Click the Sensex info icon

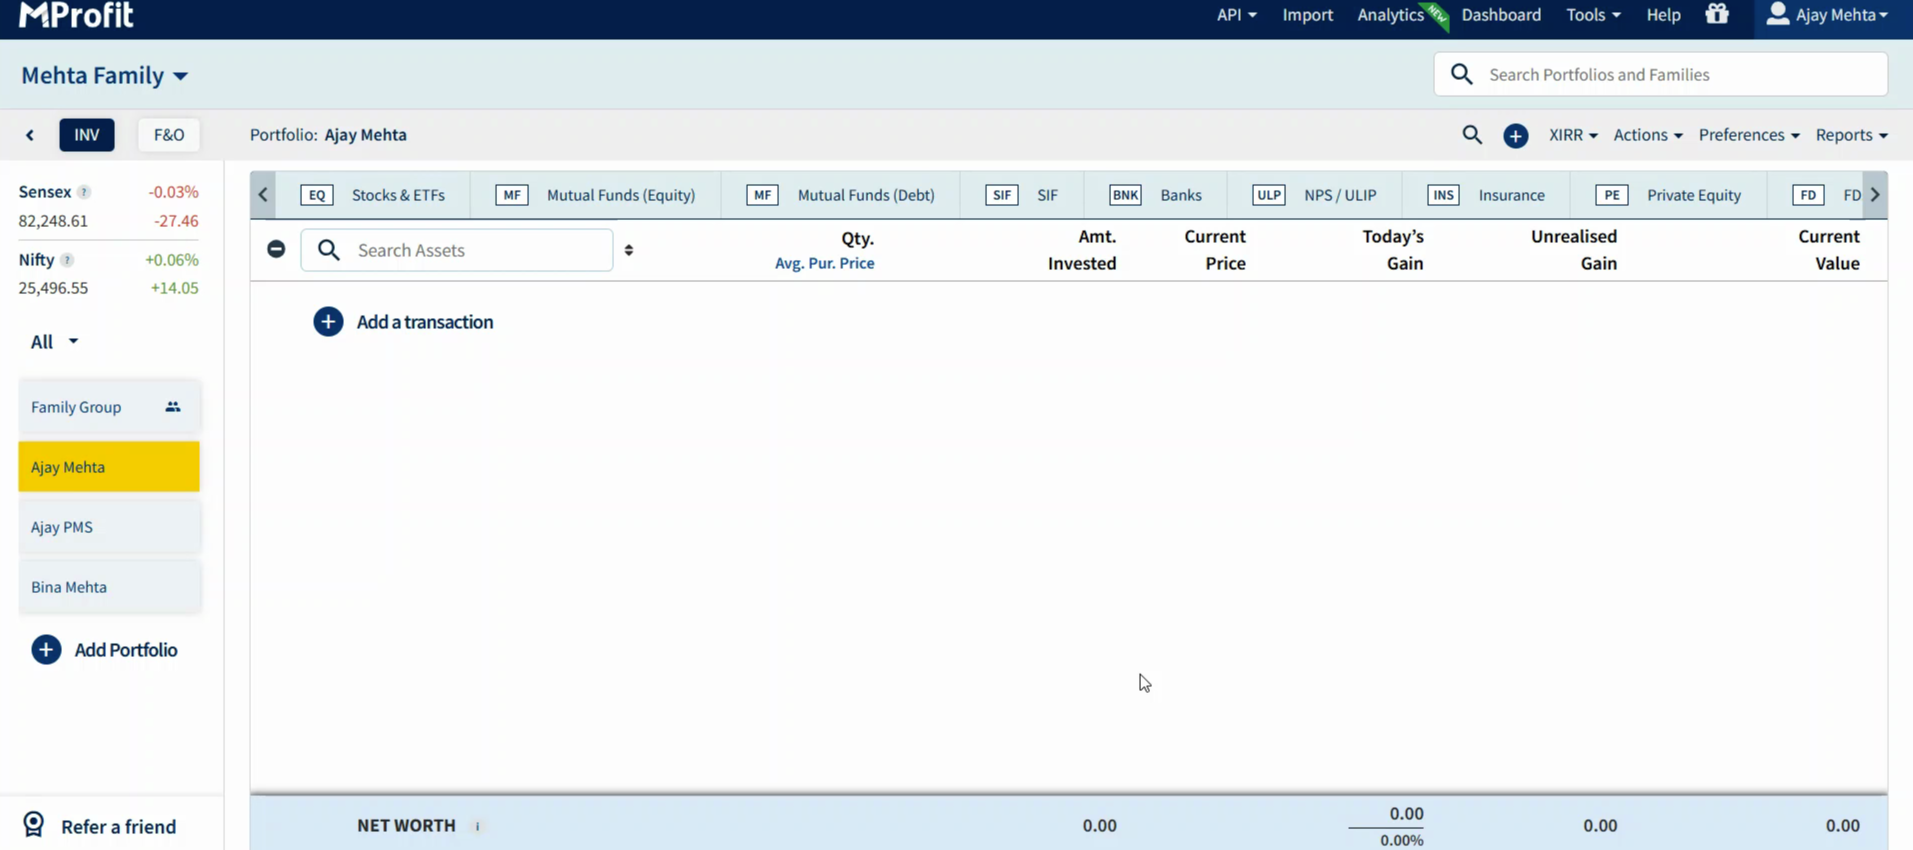pyautogui.click(x=84, y=192)
